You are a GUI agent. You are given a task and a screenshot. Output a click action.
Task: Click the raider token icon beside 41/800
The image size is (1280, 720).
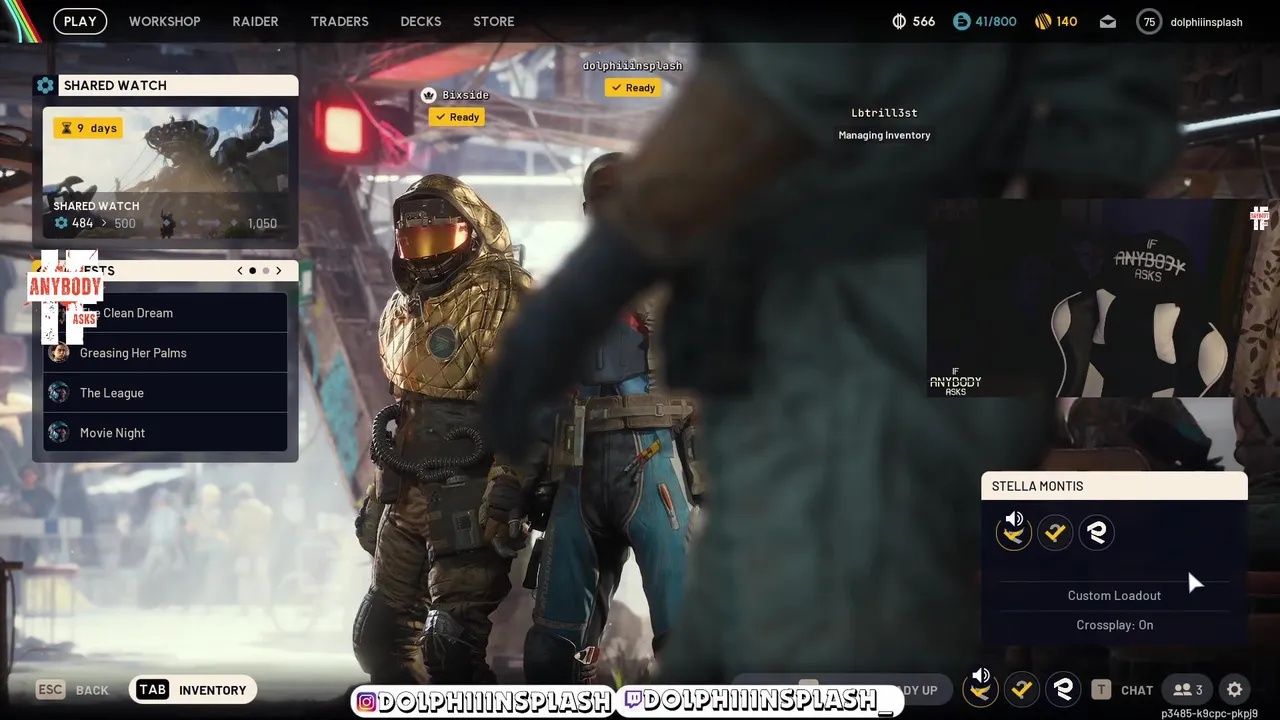(961, 21)
